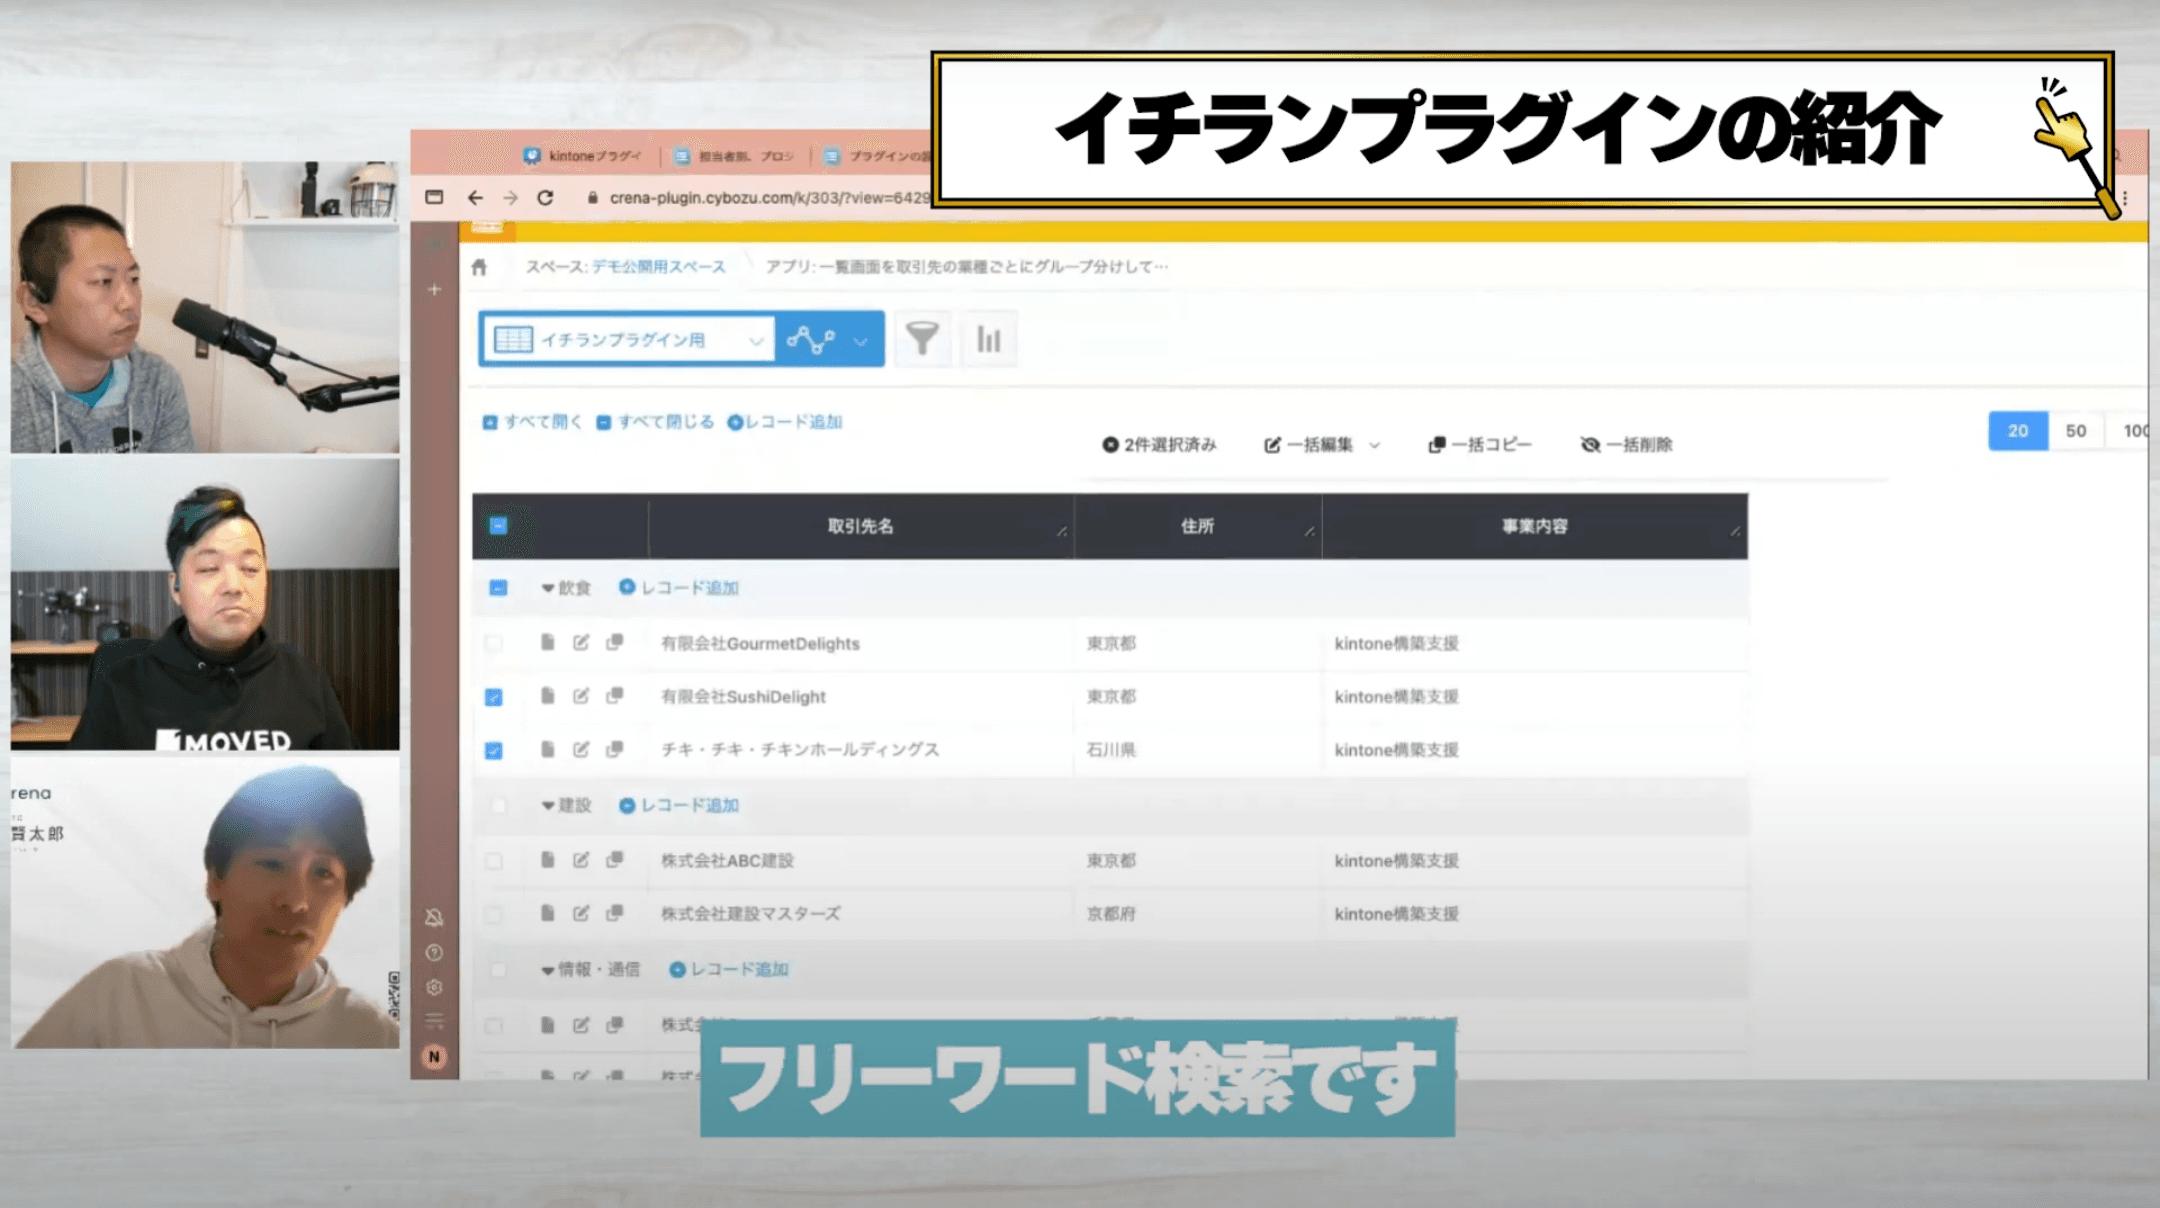Check the 有限会社GourmetDelights row checkbox

(494, 644)
